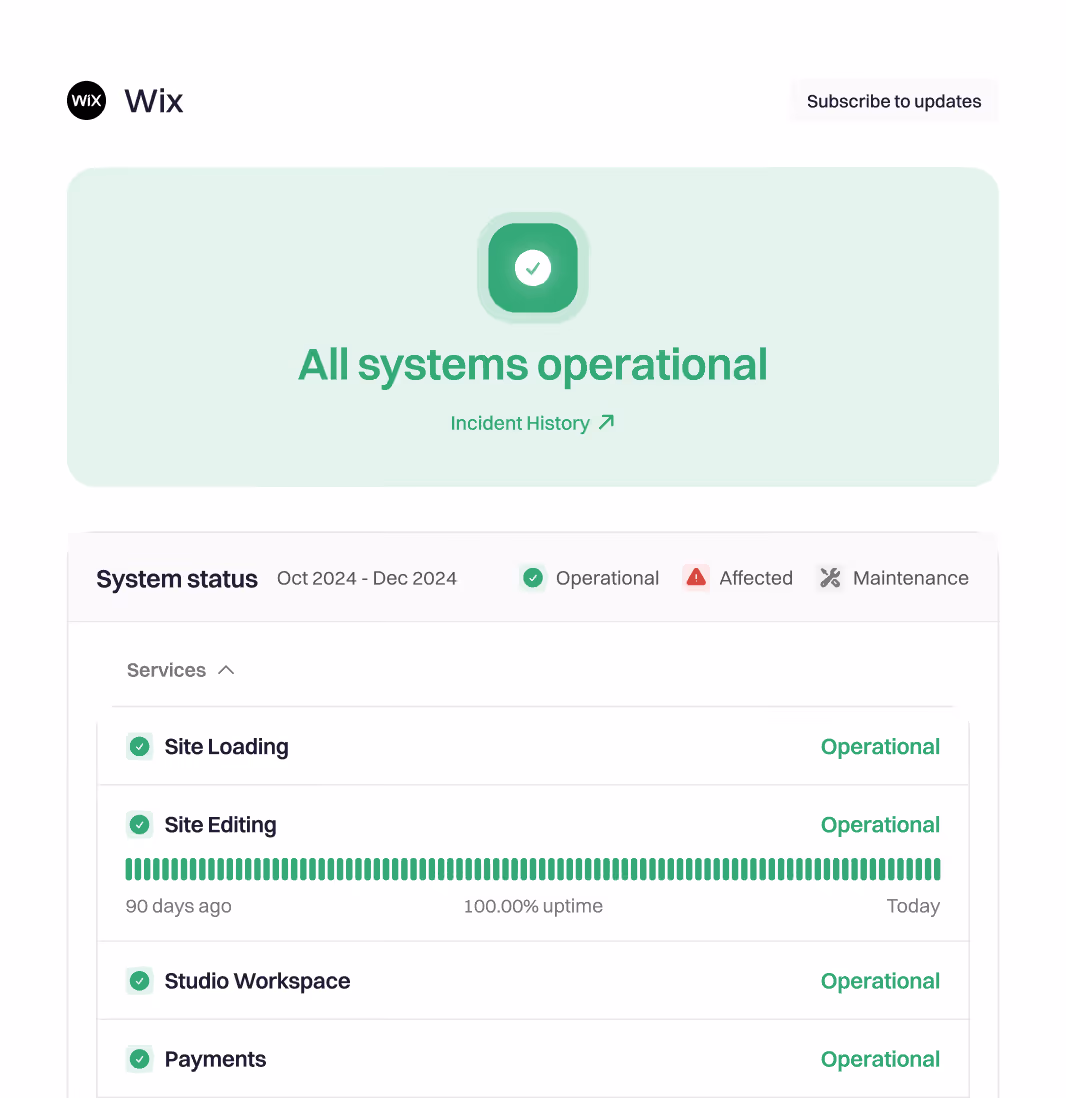Click the Operational status for Site Editing
Viewport: 1066px width, 1098px height.
pos(880,824)
